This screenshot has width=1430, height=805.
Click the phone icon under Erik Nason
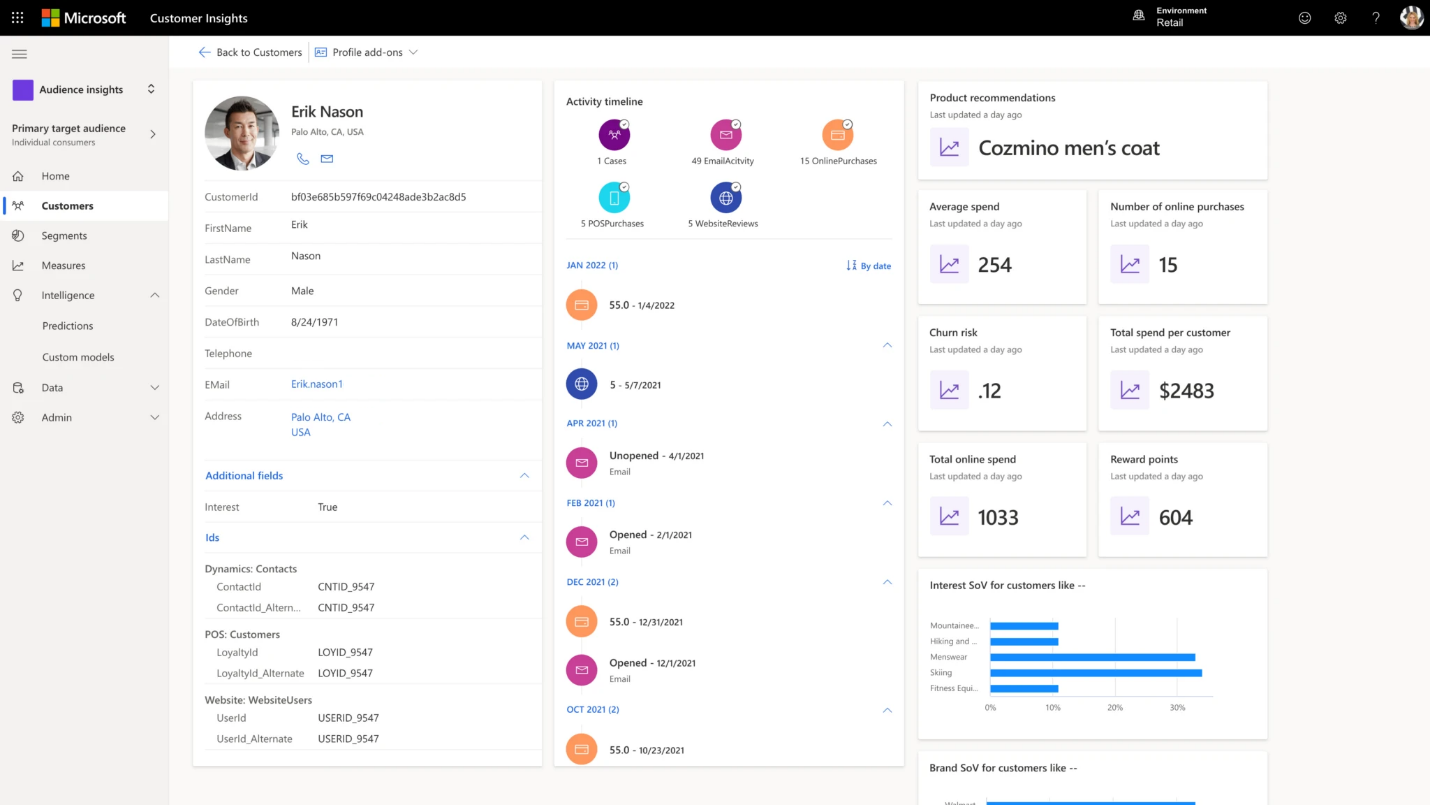coord(303,158)
